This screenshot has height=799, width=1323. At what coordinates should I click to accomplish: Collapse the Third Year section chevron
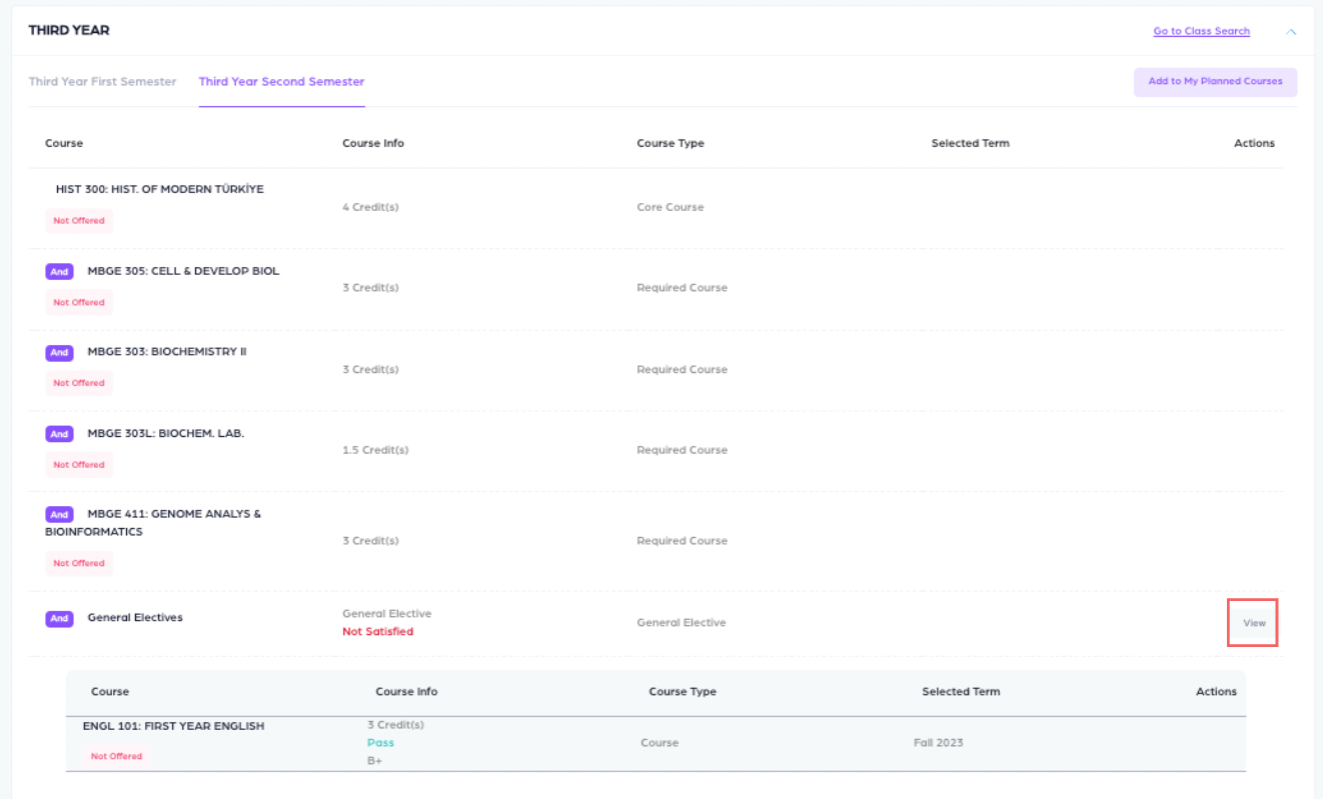pos(1291,32)
